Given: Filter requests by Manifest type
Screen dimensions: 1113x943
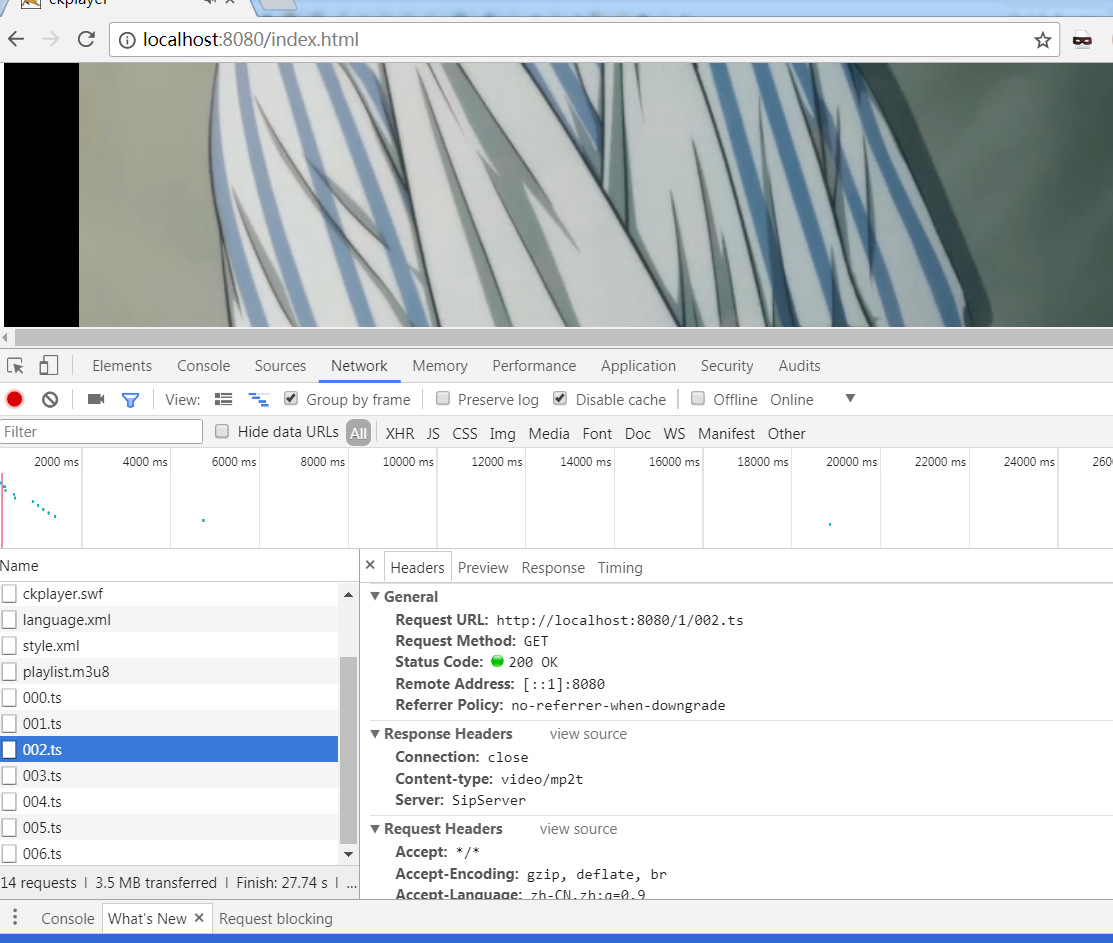Looking at the screenshot, I should 726,434.
